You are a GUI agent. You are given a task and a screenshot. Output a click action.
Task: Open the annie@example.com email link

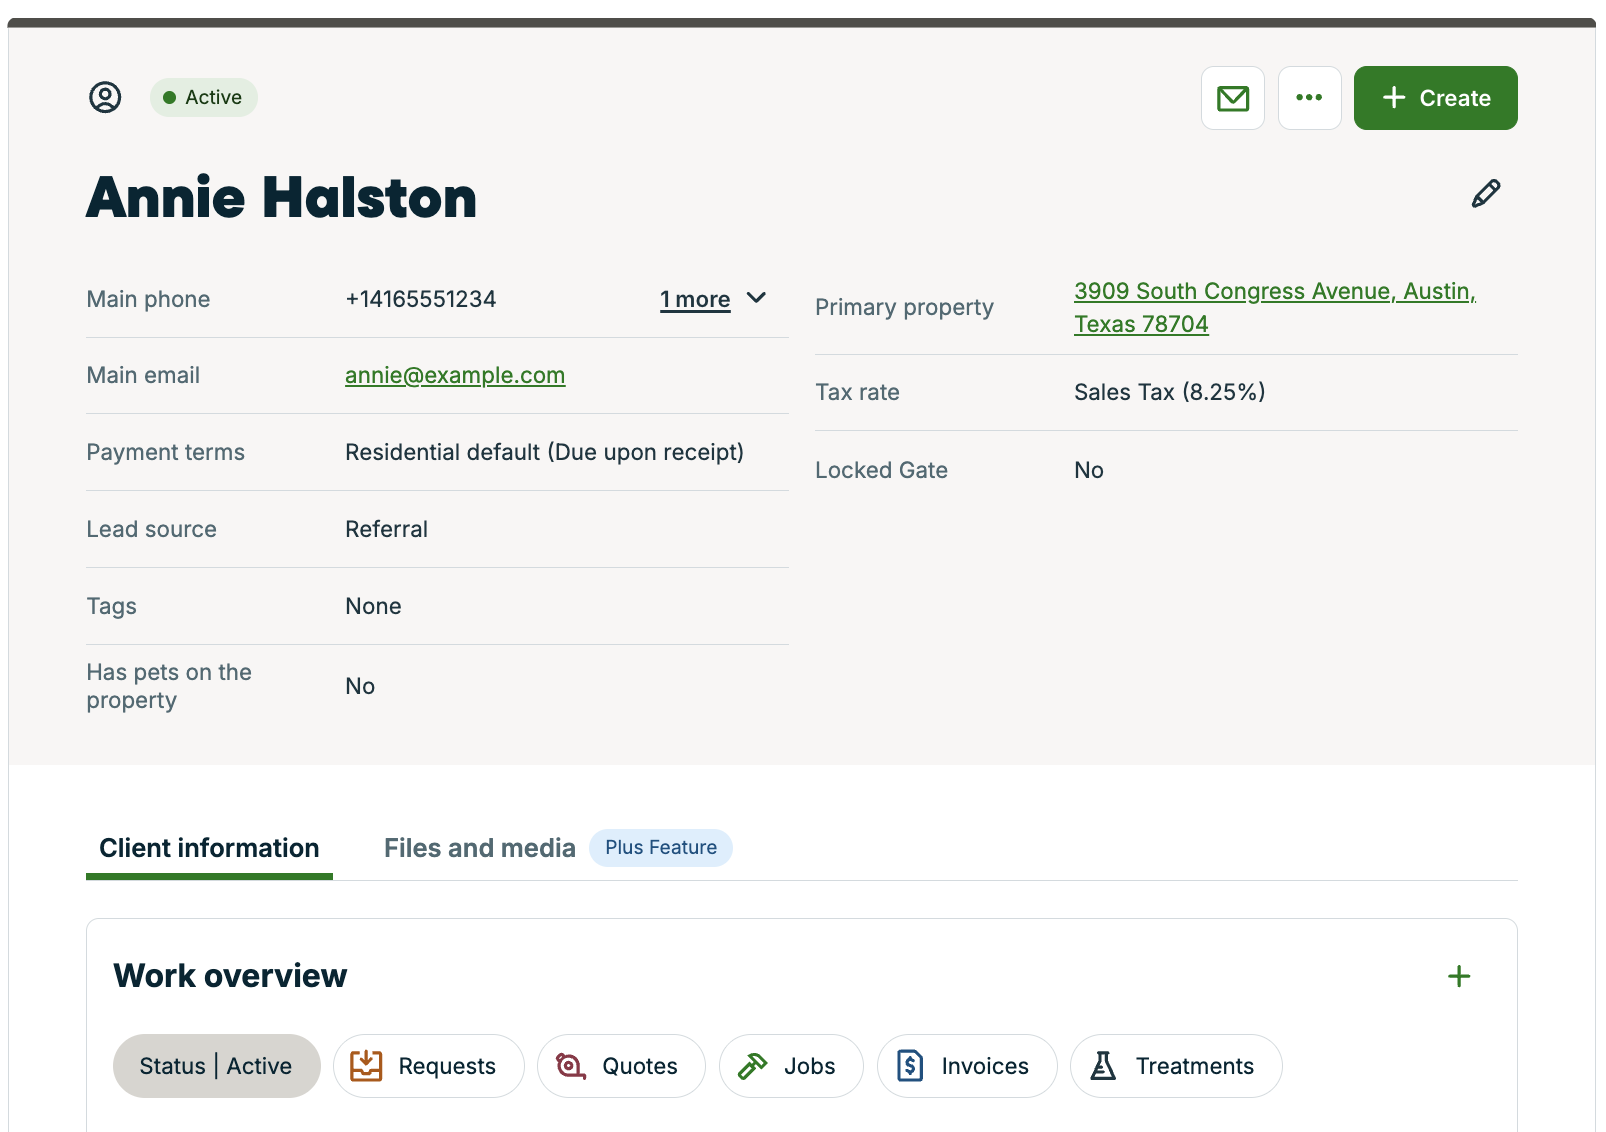click(455, 375)
